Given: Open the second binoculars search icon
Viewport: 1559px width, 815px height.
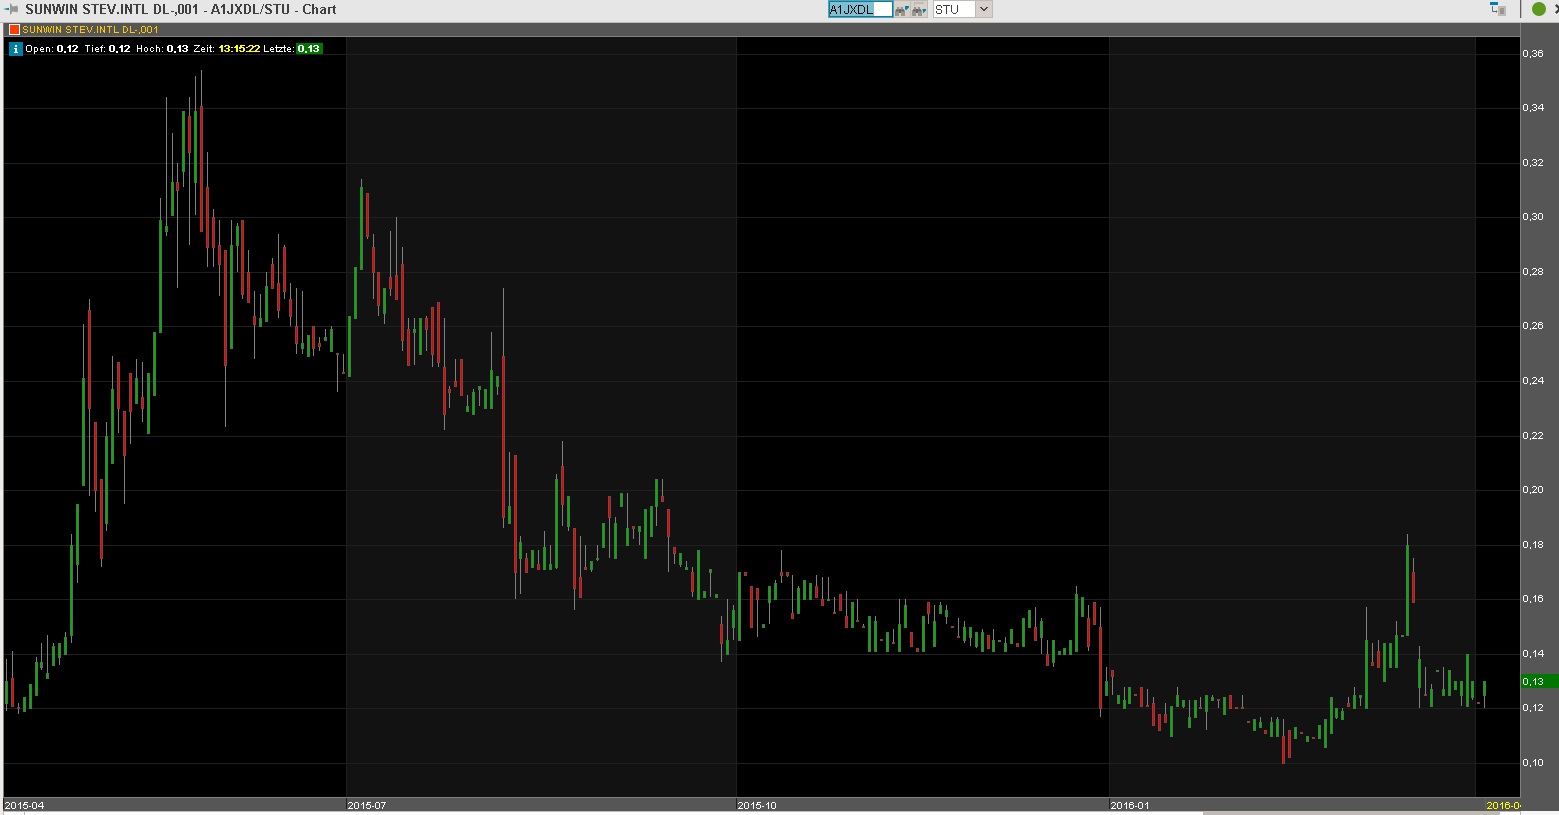Looking at the screenshot, I should click(917, 10).
